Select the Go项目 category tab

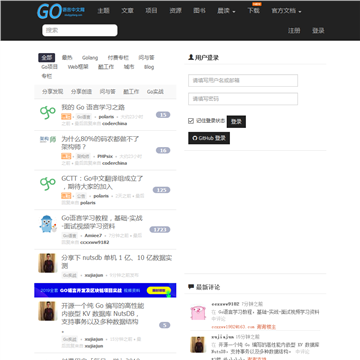click(49, 67)
